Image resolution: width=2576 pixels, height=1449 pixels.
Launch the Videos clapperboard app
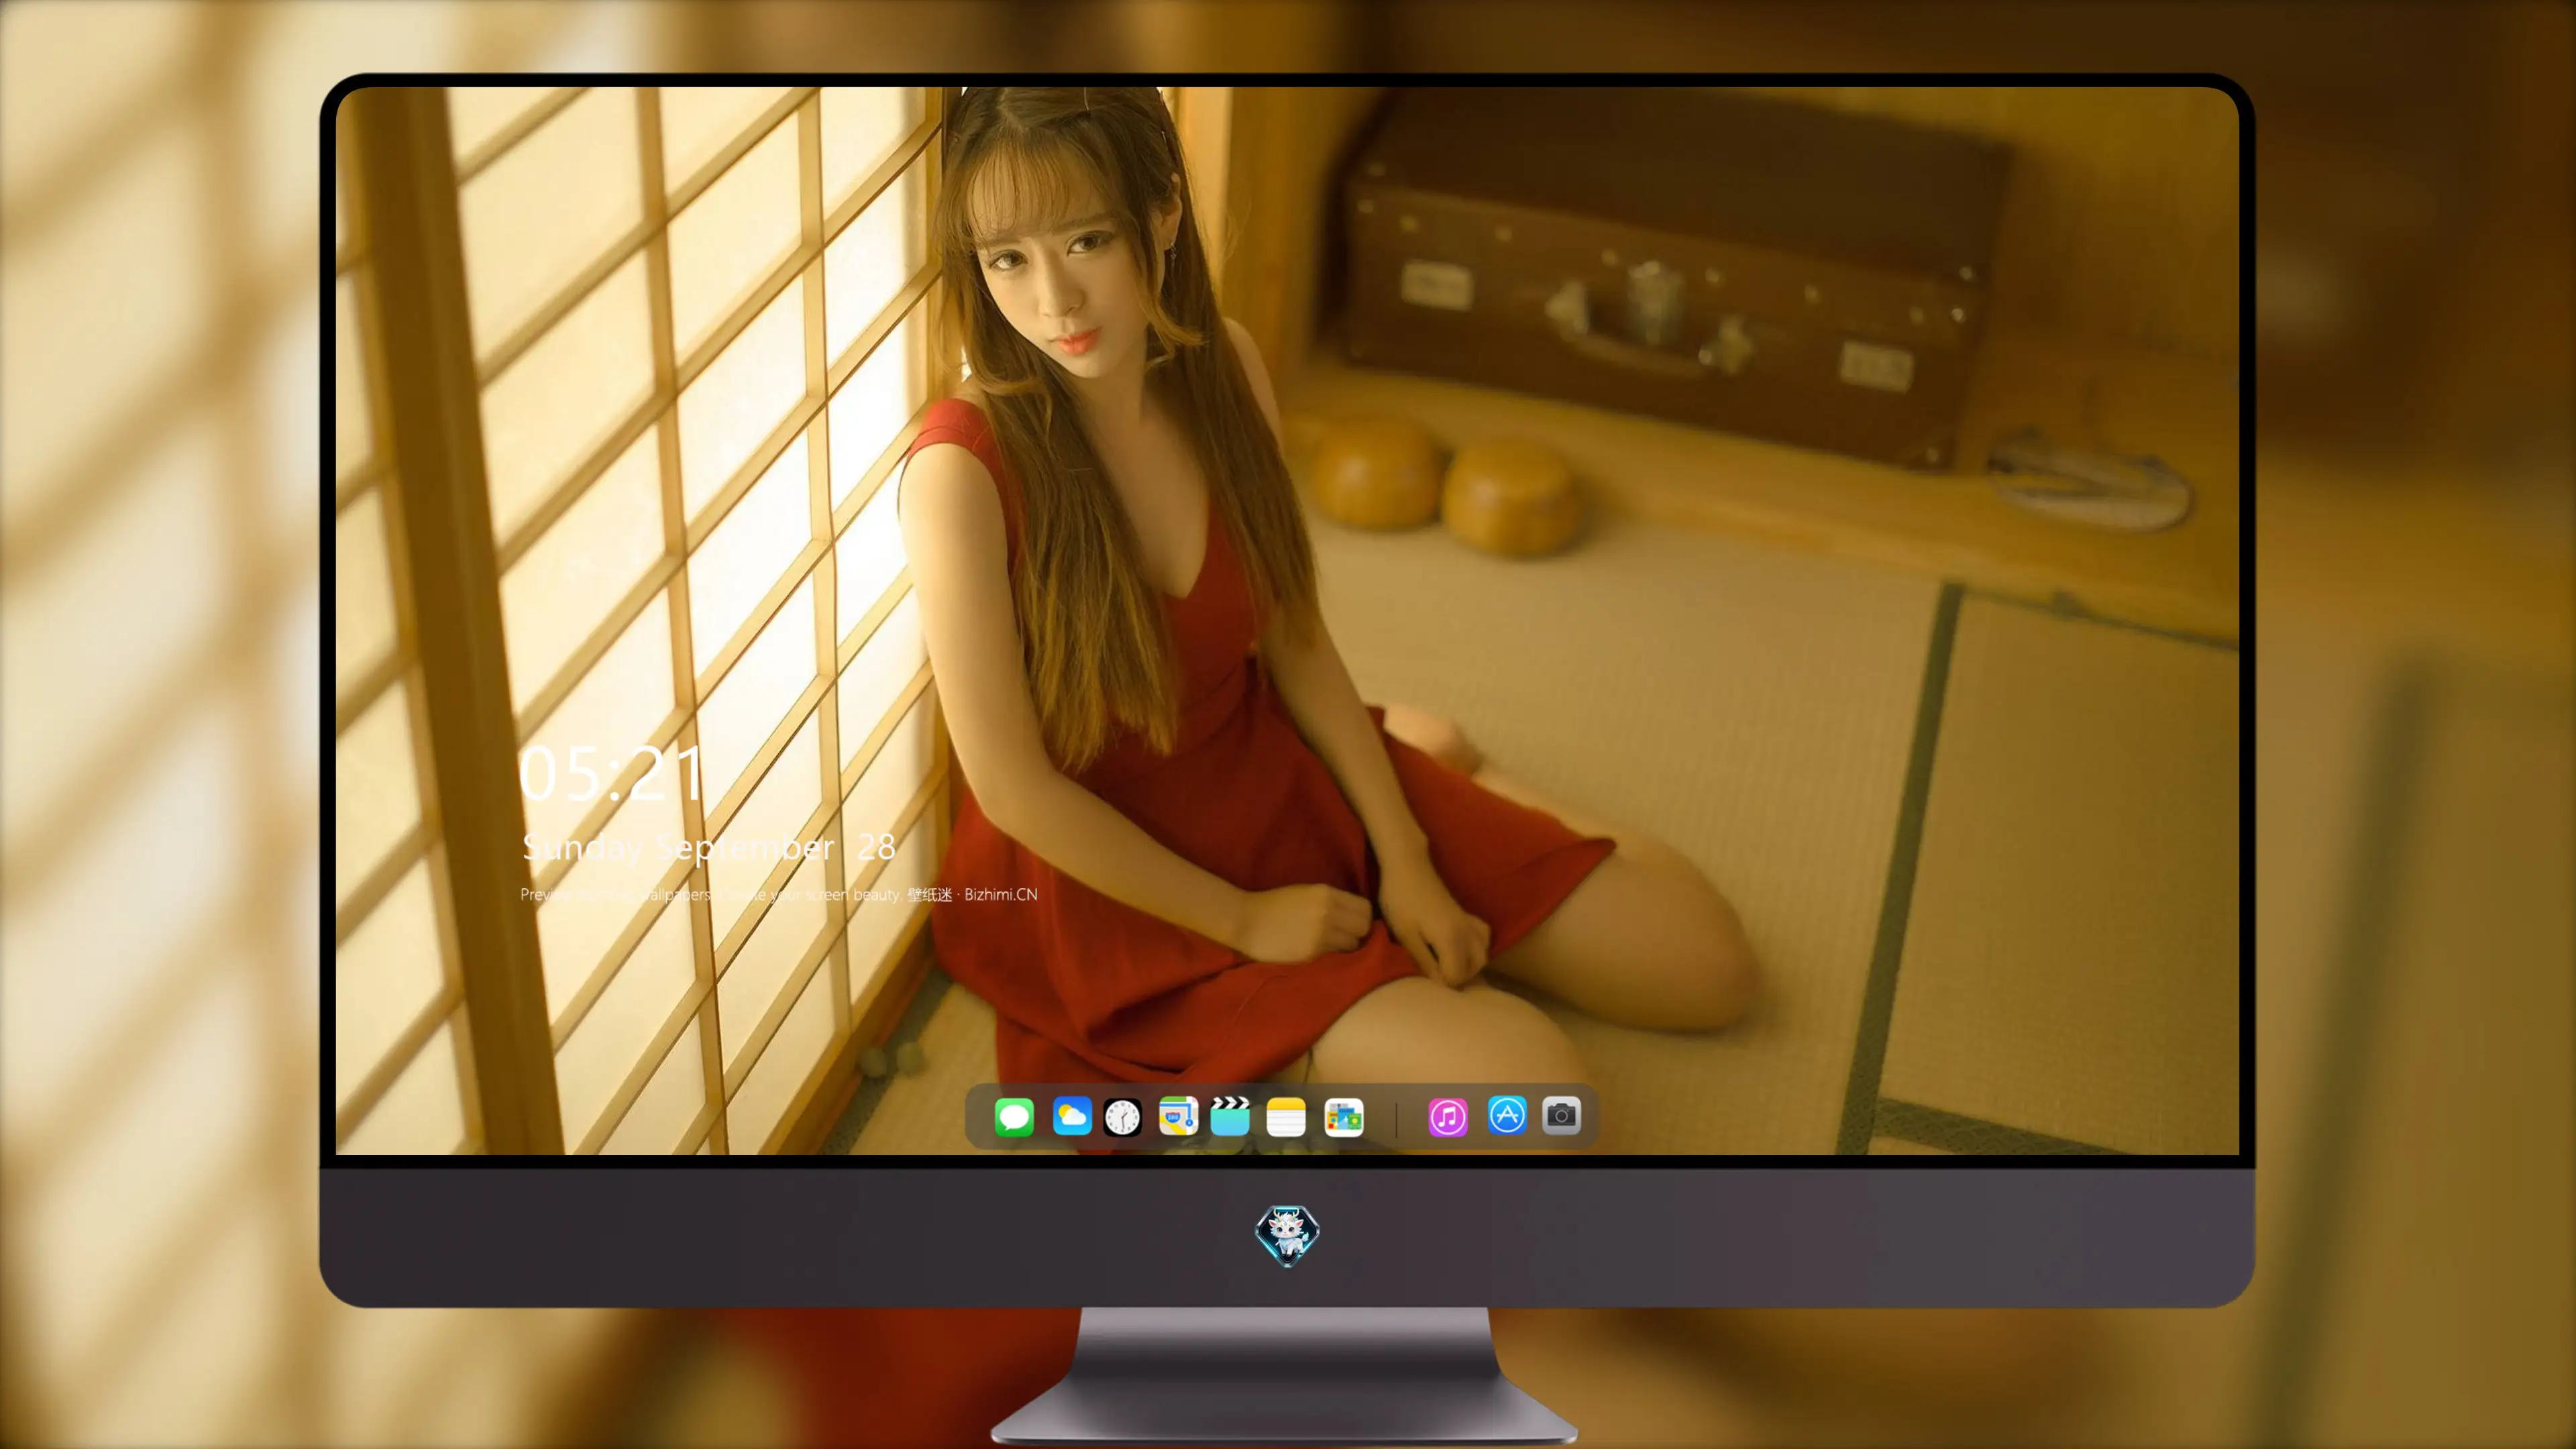pyautogui.click(x=1230, y=1116)
